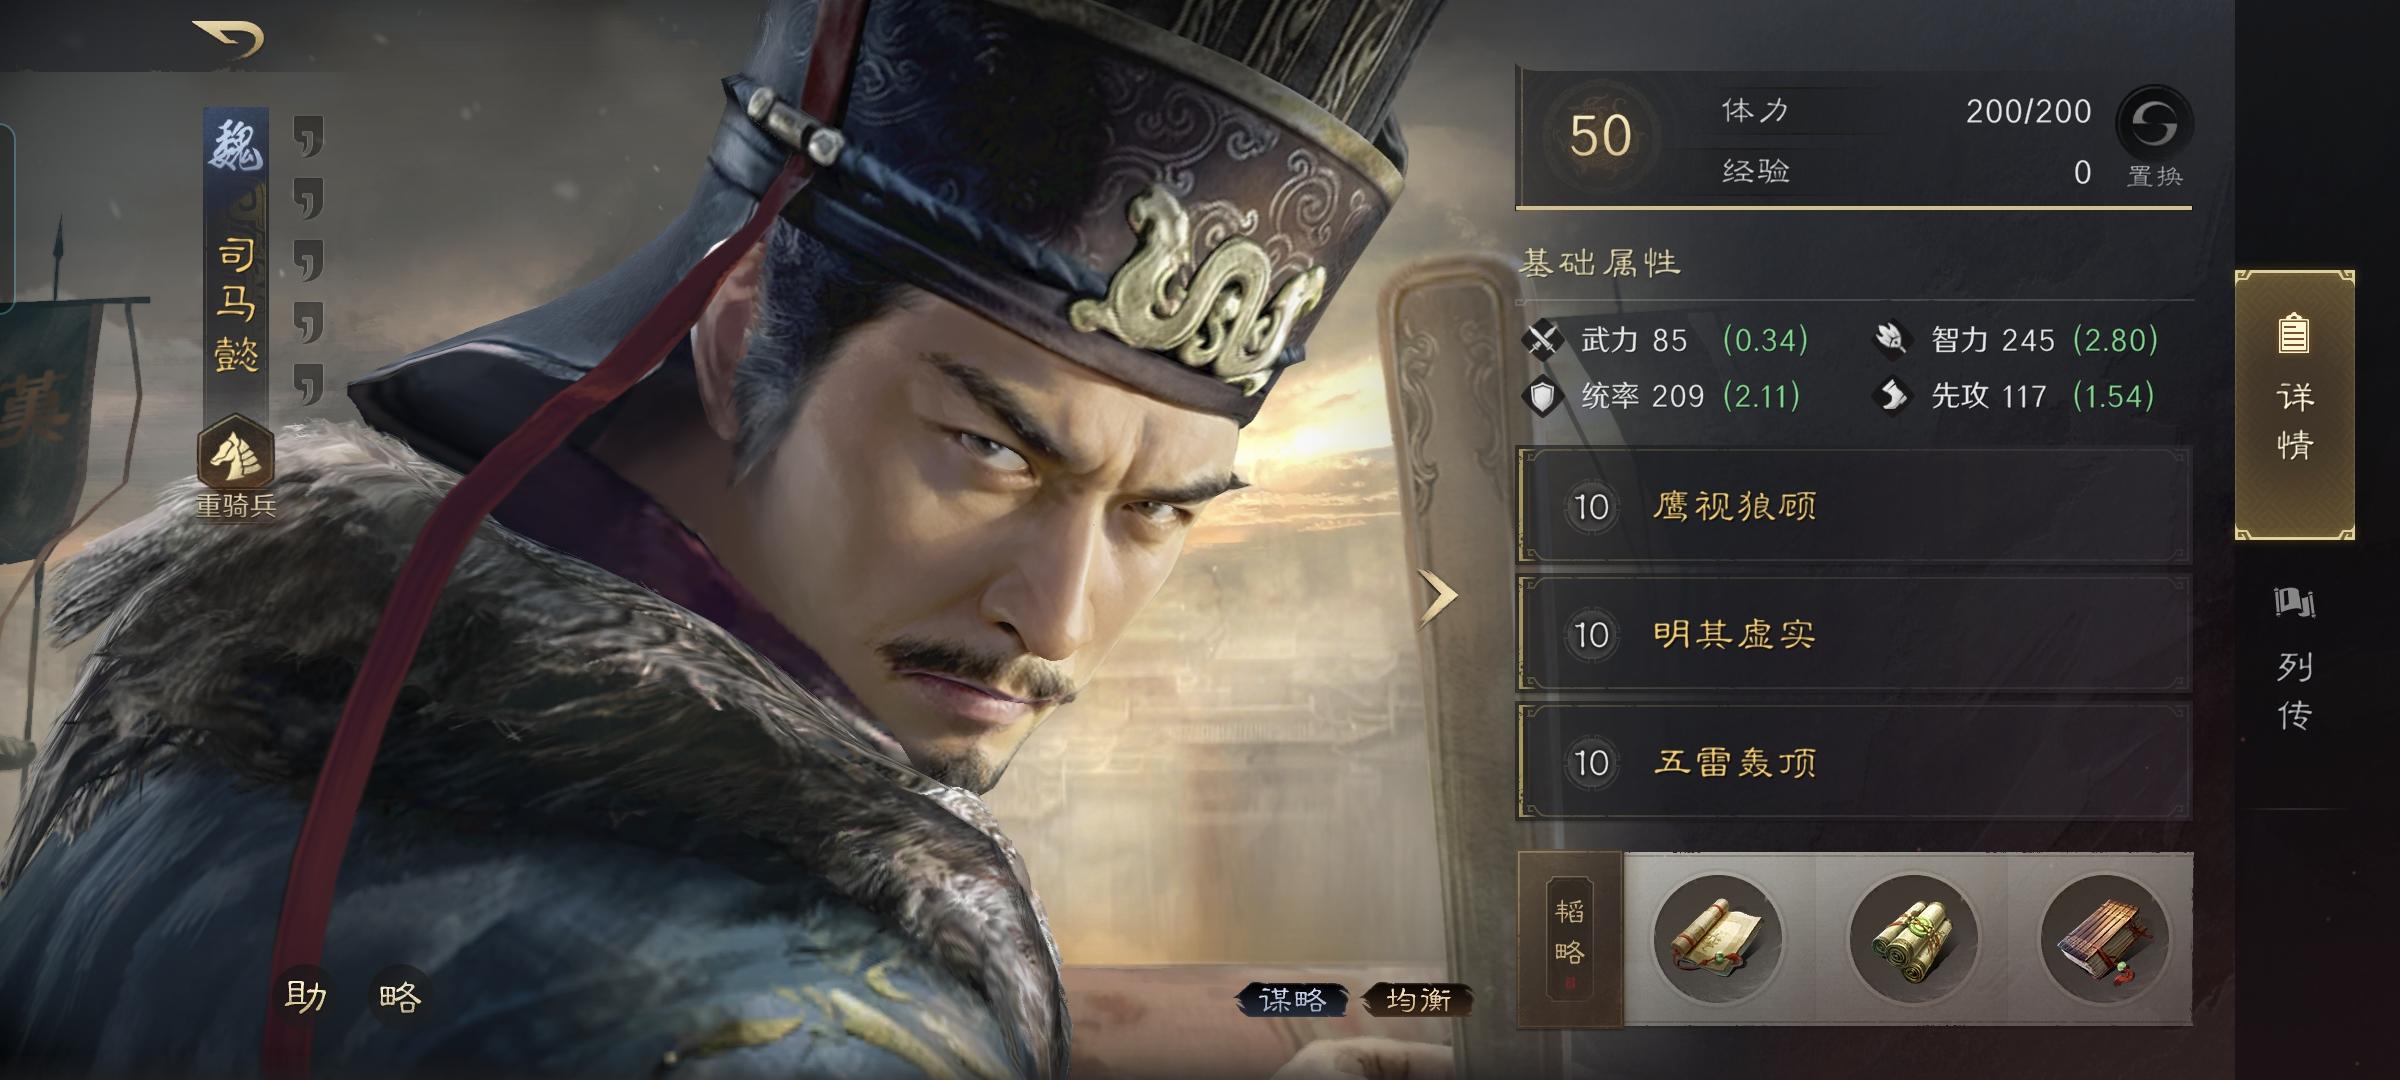The image size is (2400, 1080).
Task: Click the 武力 crossed swords icon
Action: 1543,340
